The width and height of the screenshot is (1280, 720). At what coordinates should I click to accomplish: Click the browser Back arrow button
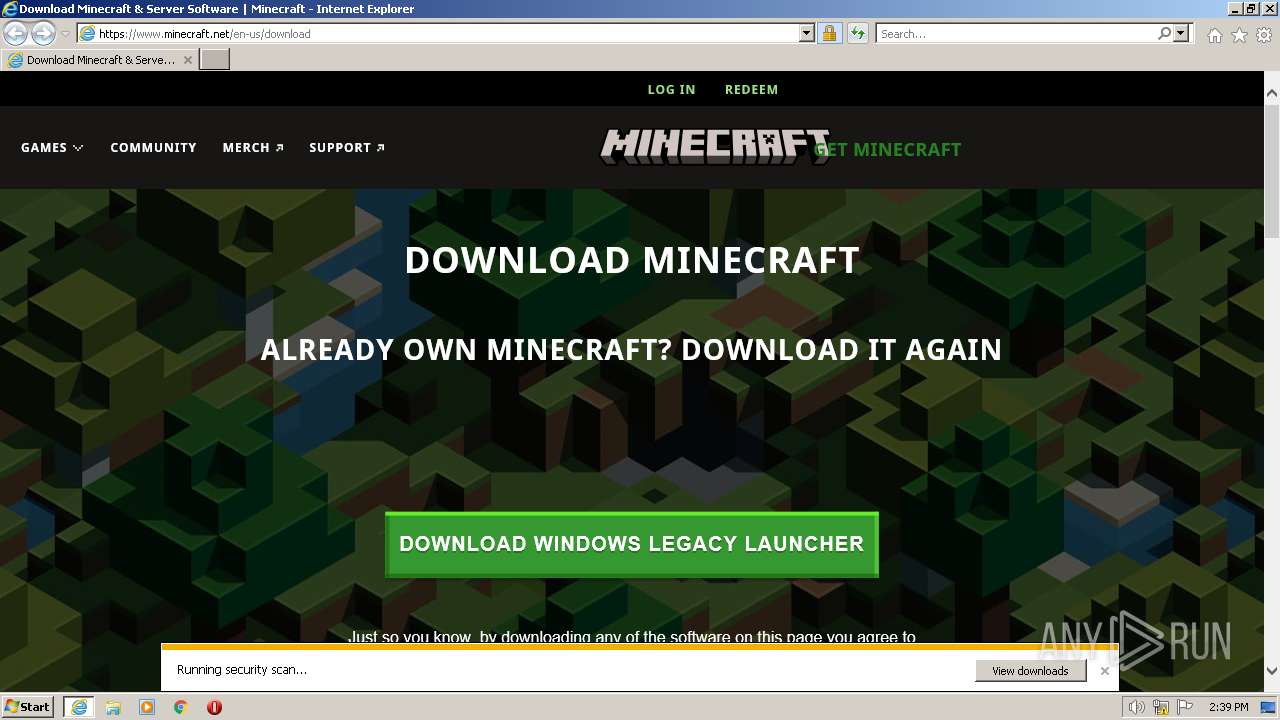point(15,33)
